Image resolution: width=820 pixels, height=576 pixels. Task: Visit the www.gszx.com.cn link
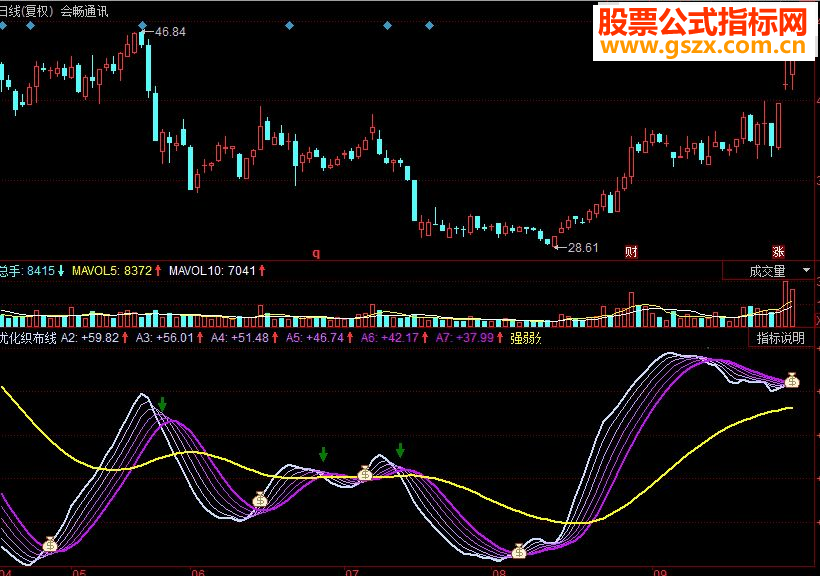pyautogui.click(x=700, y=47)
